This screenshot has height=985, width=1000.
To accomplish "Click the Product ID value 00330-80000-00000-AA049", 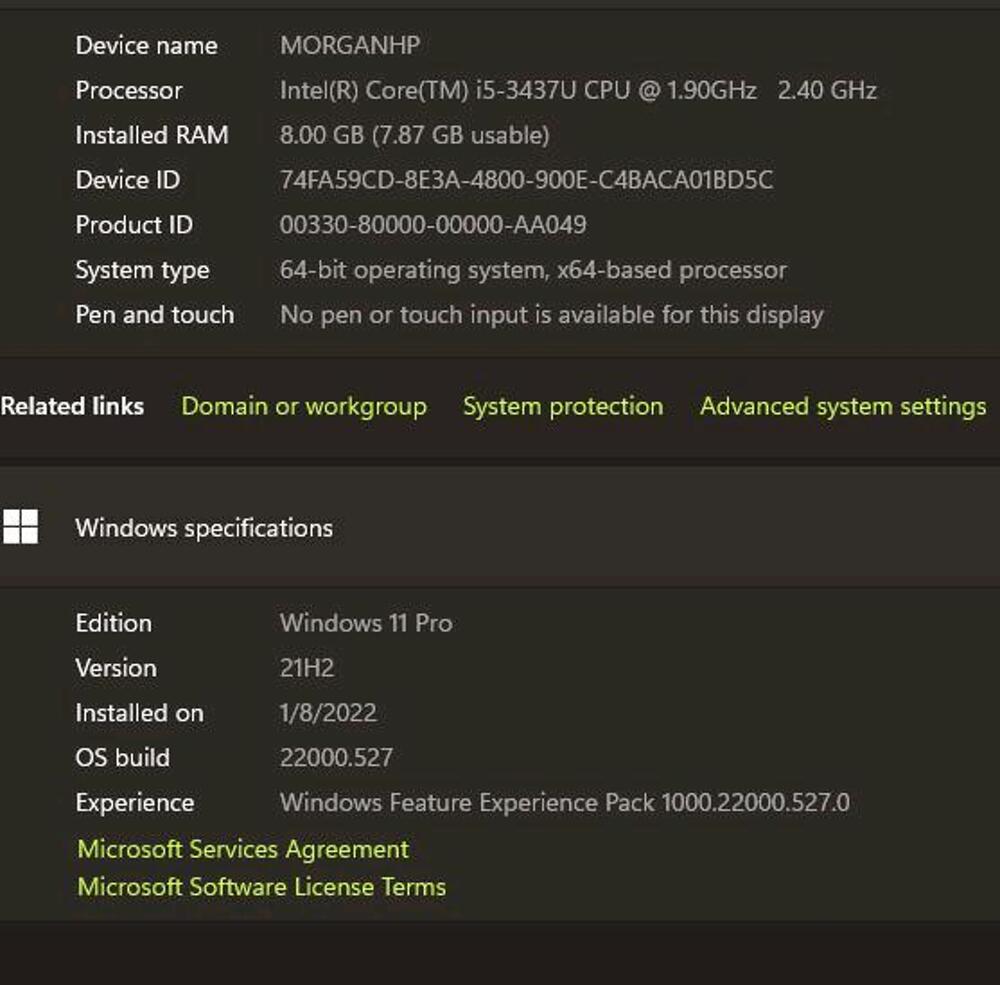I will [432, 225].
